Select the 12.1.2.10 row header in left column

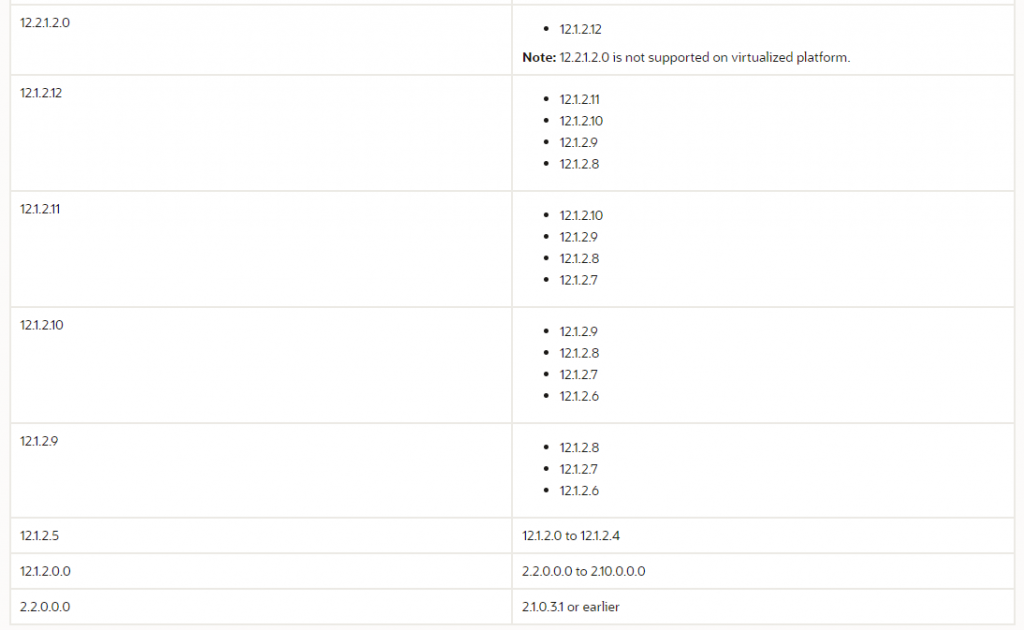pos(41,325)
